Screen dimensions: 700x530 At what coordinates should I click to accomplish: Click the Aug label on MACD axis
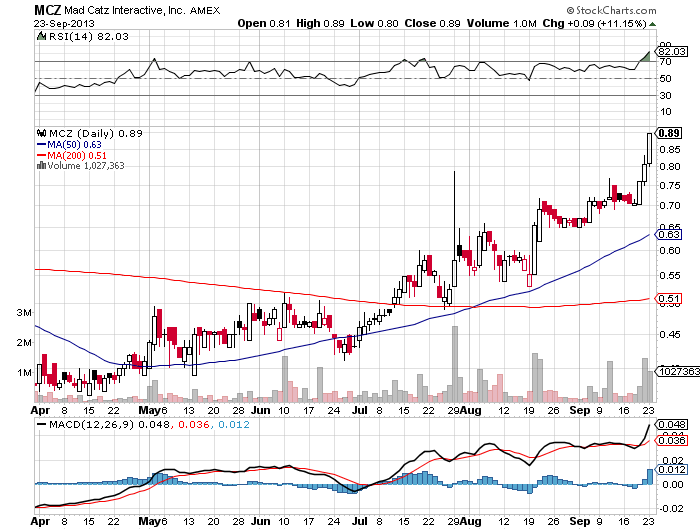(x=471, y=521)
